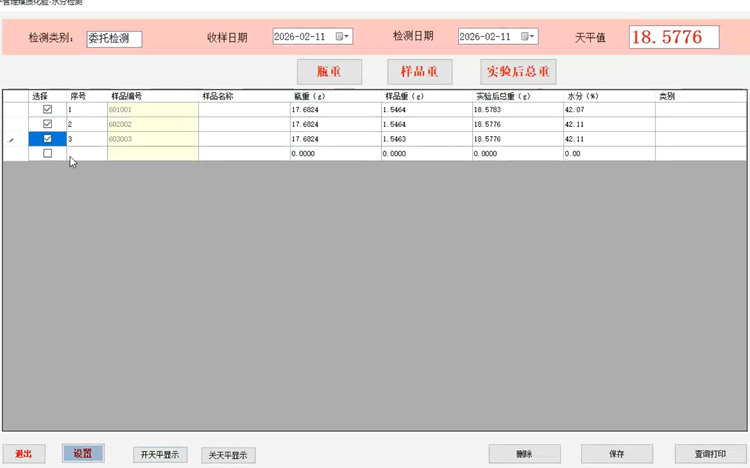This screenshot has width=750, height=468.
Task: Open 查询打印 query and print
Action: click(x=710, y=454)
